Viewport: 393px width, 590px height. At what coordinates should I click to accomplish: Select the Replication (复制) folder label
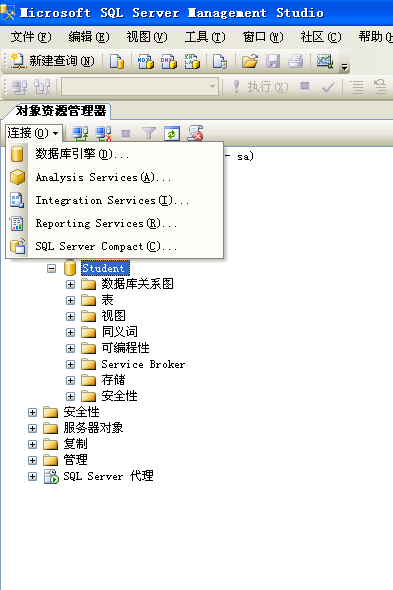(75, 444)
